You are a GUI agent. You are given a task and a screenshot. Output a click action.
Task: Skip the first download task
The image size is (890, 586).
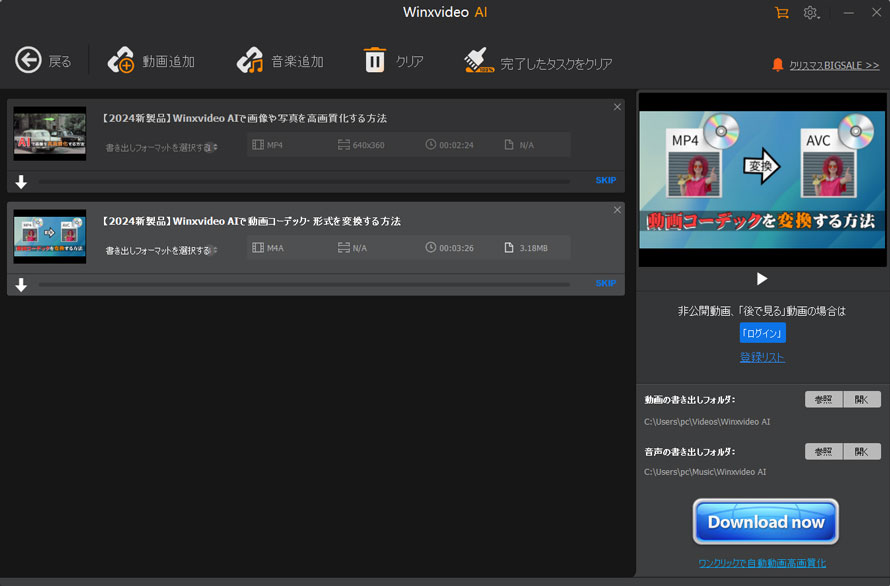tap(605, 180)
